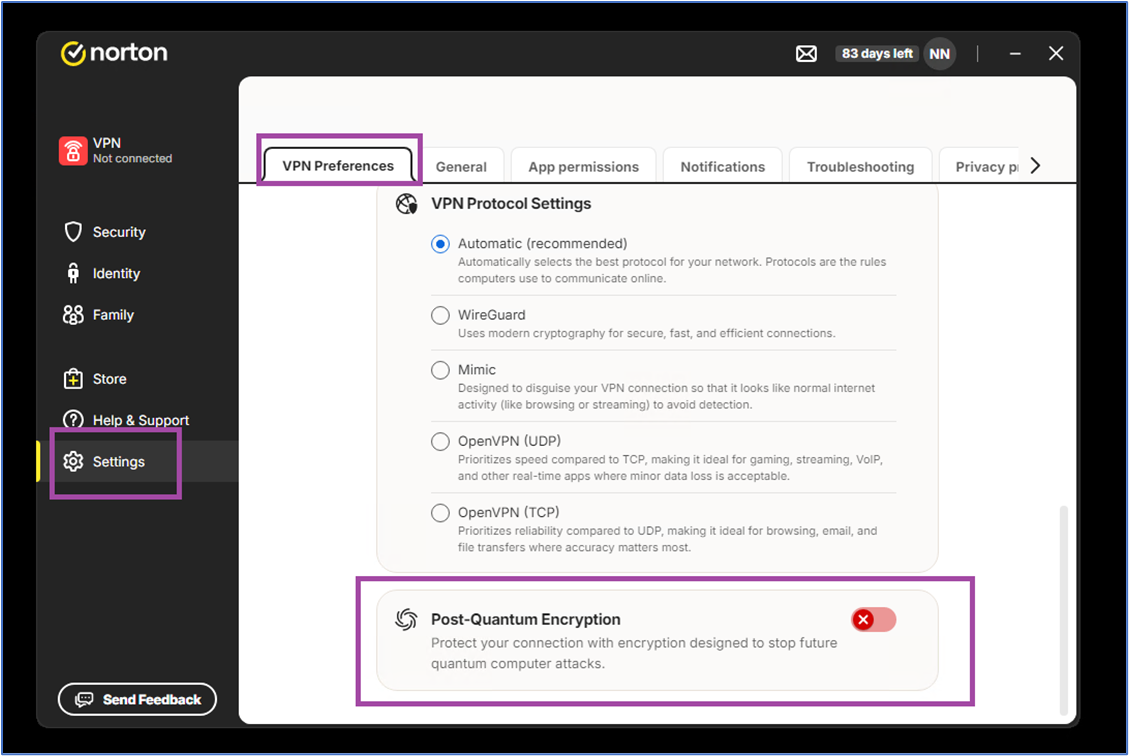Open Family in the sidebar
The image size is (1129, 756).
tap(137, 315)
